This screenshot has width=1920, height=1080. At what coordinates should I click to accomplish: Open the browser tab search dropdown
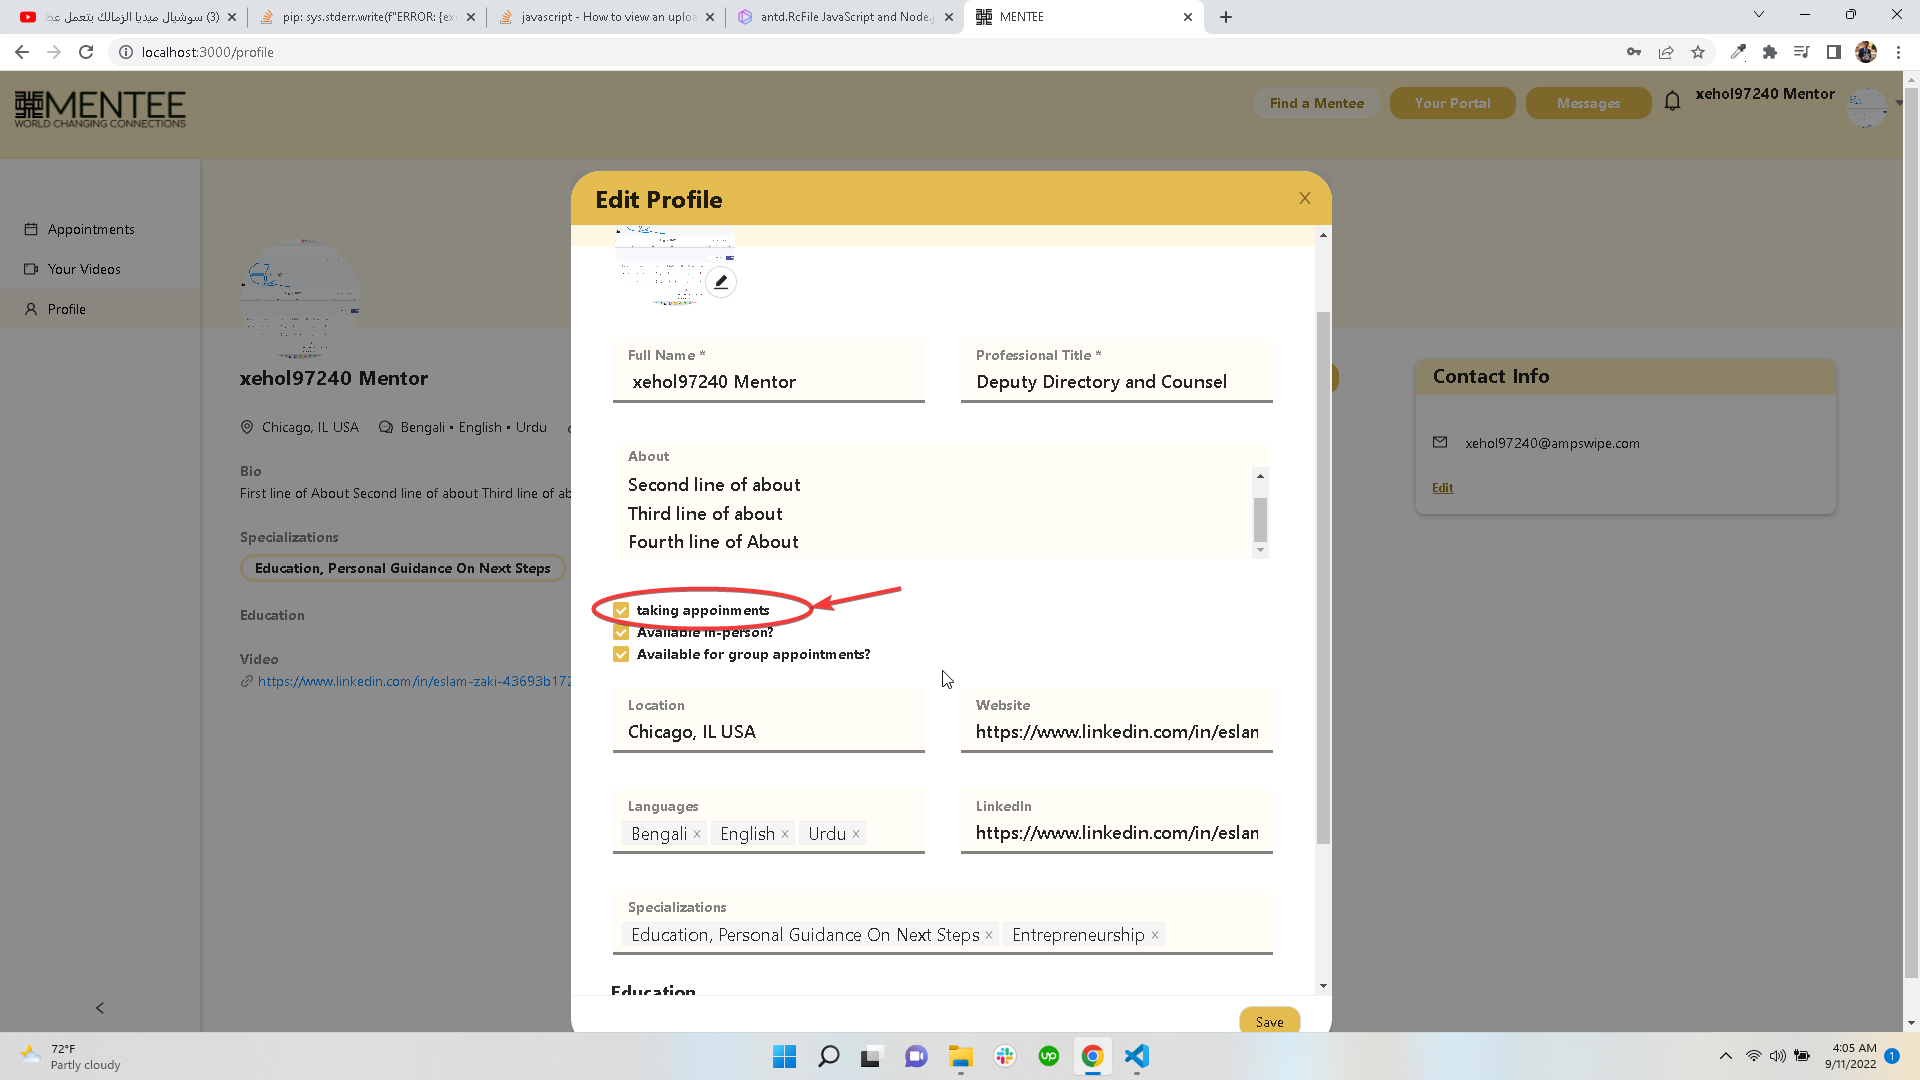1757,14
